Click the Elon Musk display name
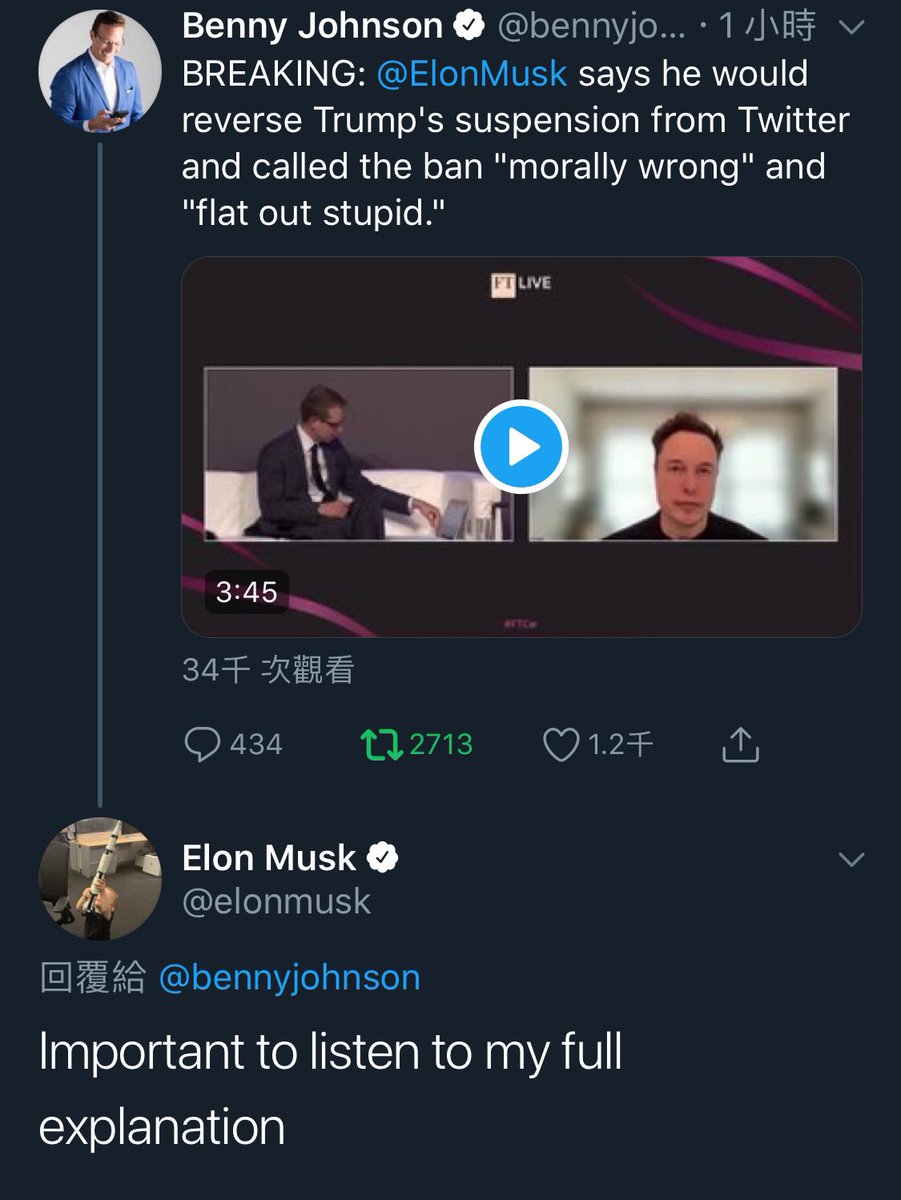 269,858
